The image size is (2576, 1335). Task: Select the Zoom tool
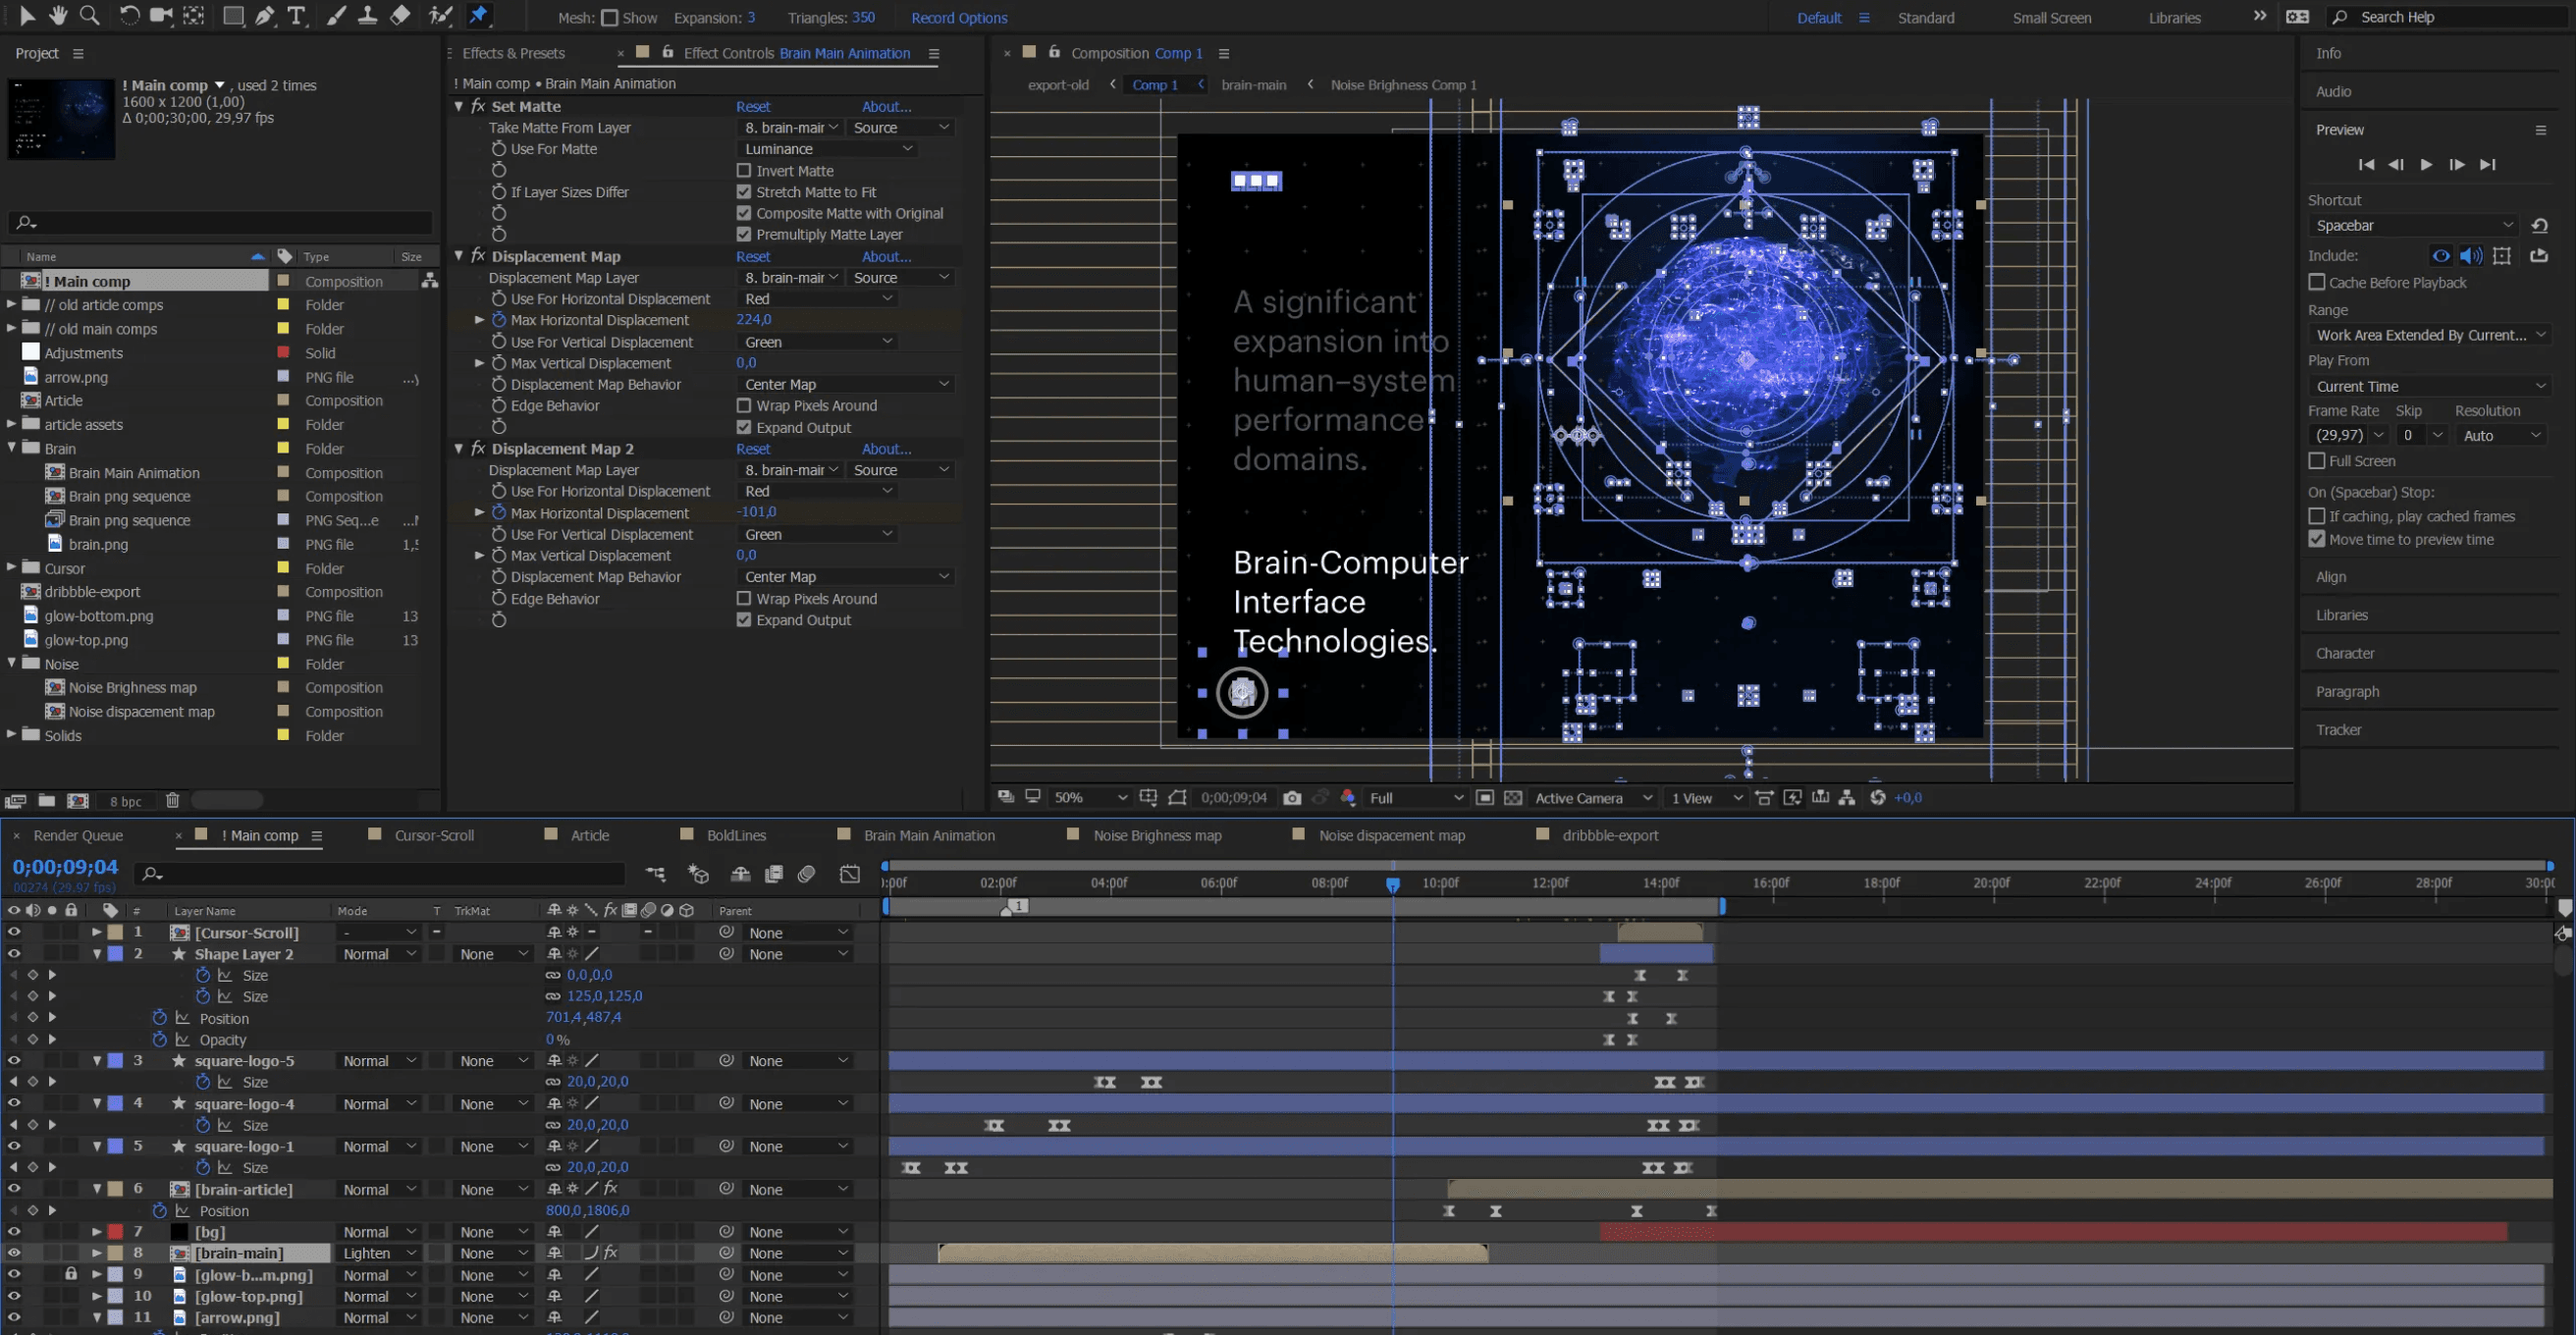coord(90,16)
